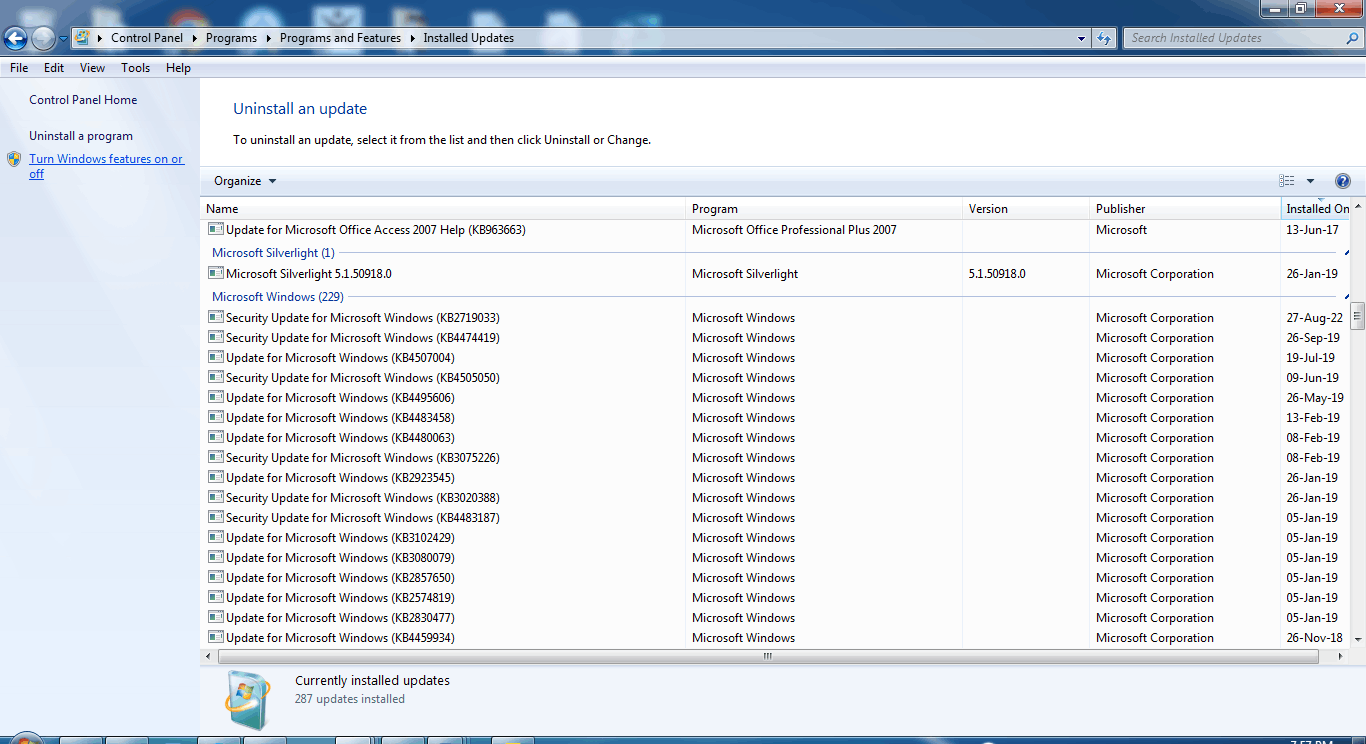Screen dimensions: 1366x744
Task: Click icon of Update KB3080079
Action: pos(215,557)
